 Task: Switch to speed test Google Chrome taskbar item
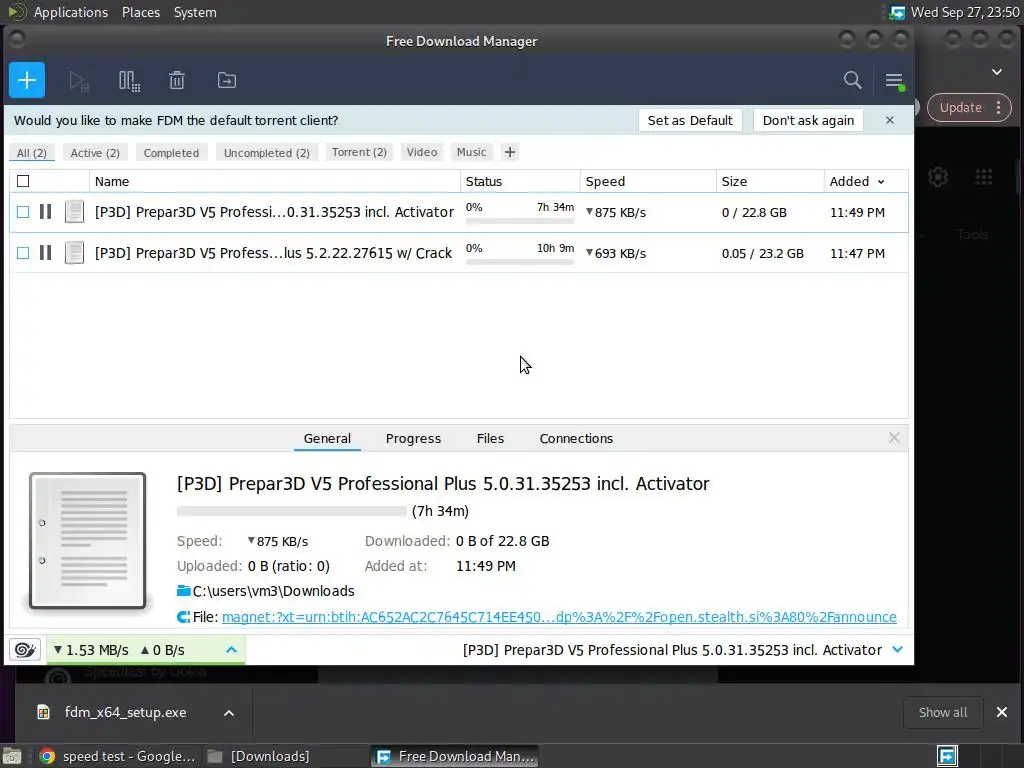point(118,756)
